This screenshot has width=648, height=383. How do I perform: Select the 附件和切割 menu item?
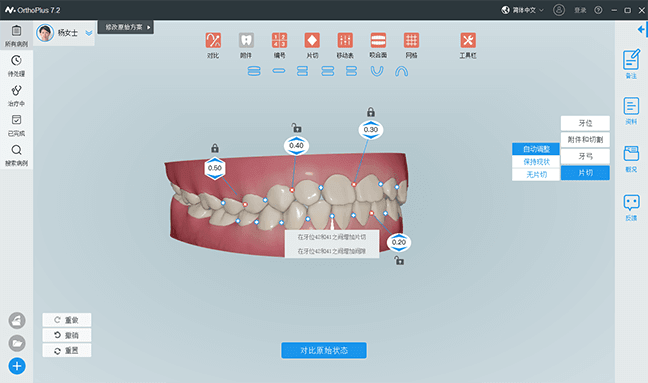[x=585, y=140]
